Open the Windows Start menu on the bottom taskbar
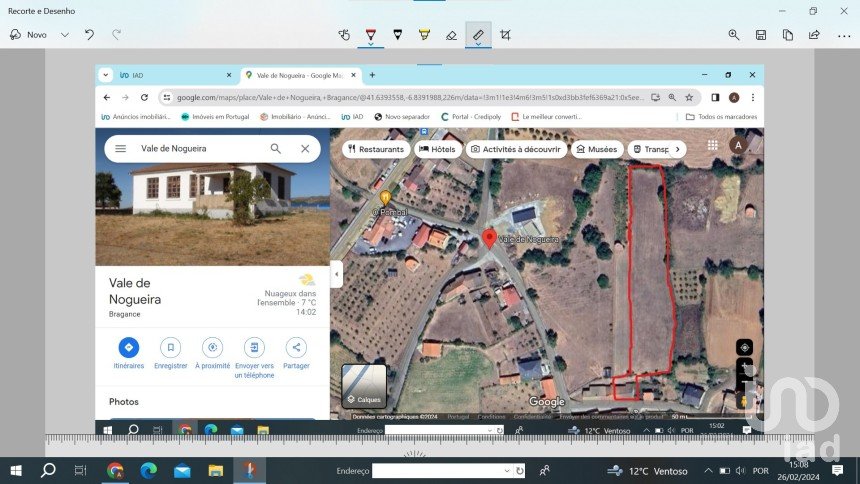 pos(16,470)
